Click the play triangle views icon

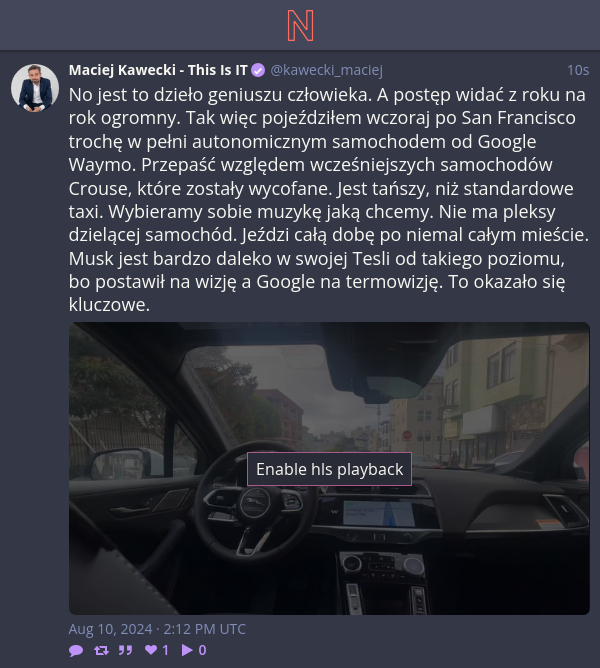pos(187,650)
